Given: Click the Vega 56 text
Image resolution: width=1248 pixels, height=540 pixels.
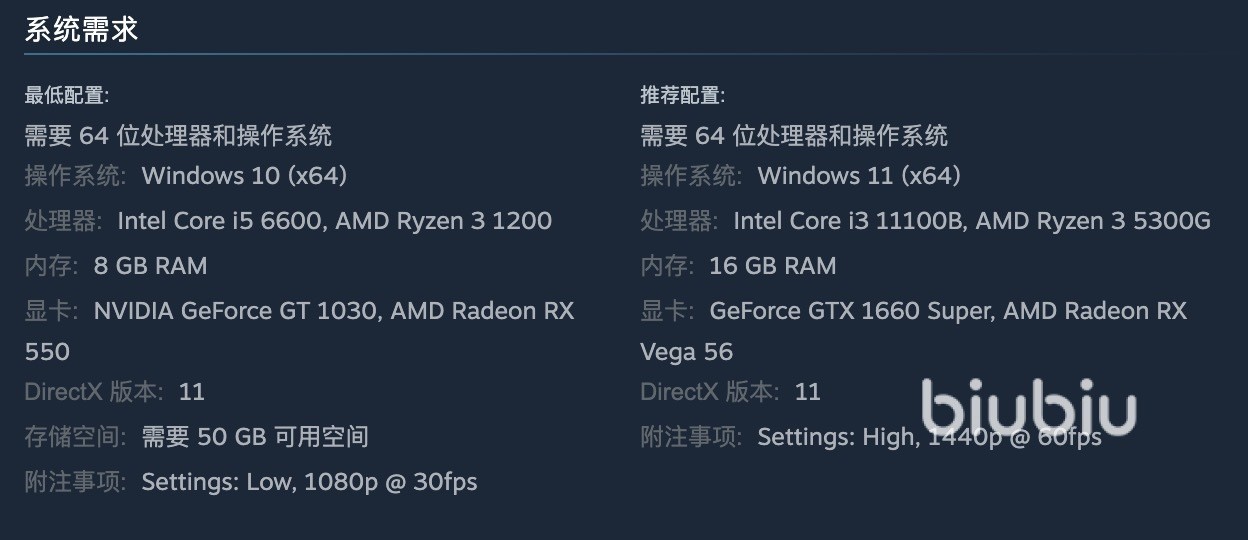Looking at the screenshot, I should (686, 352).
